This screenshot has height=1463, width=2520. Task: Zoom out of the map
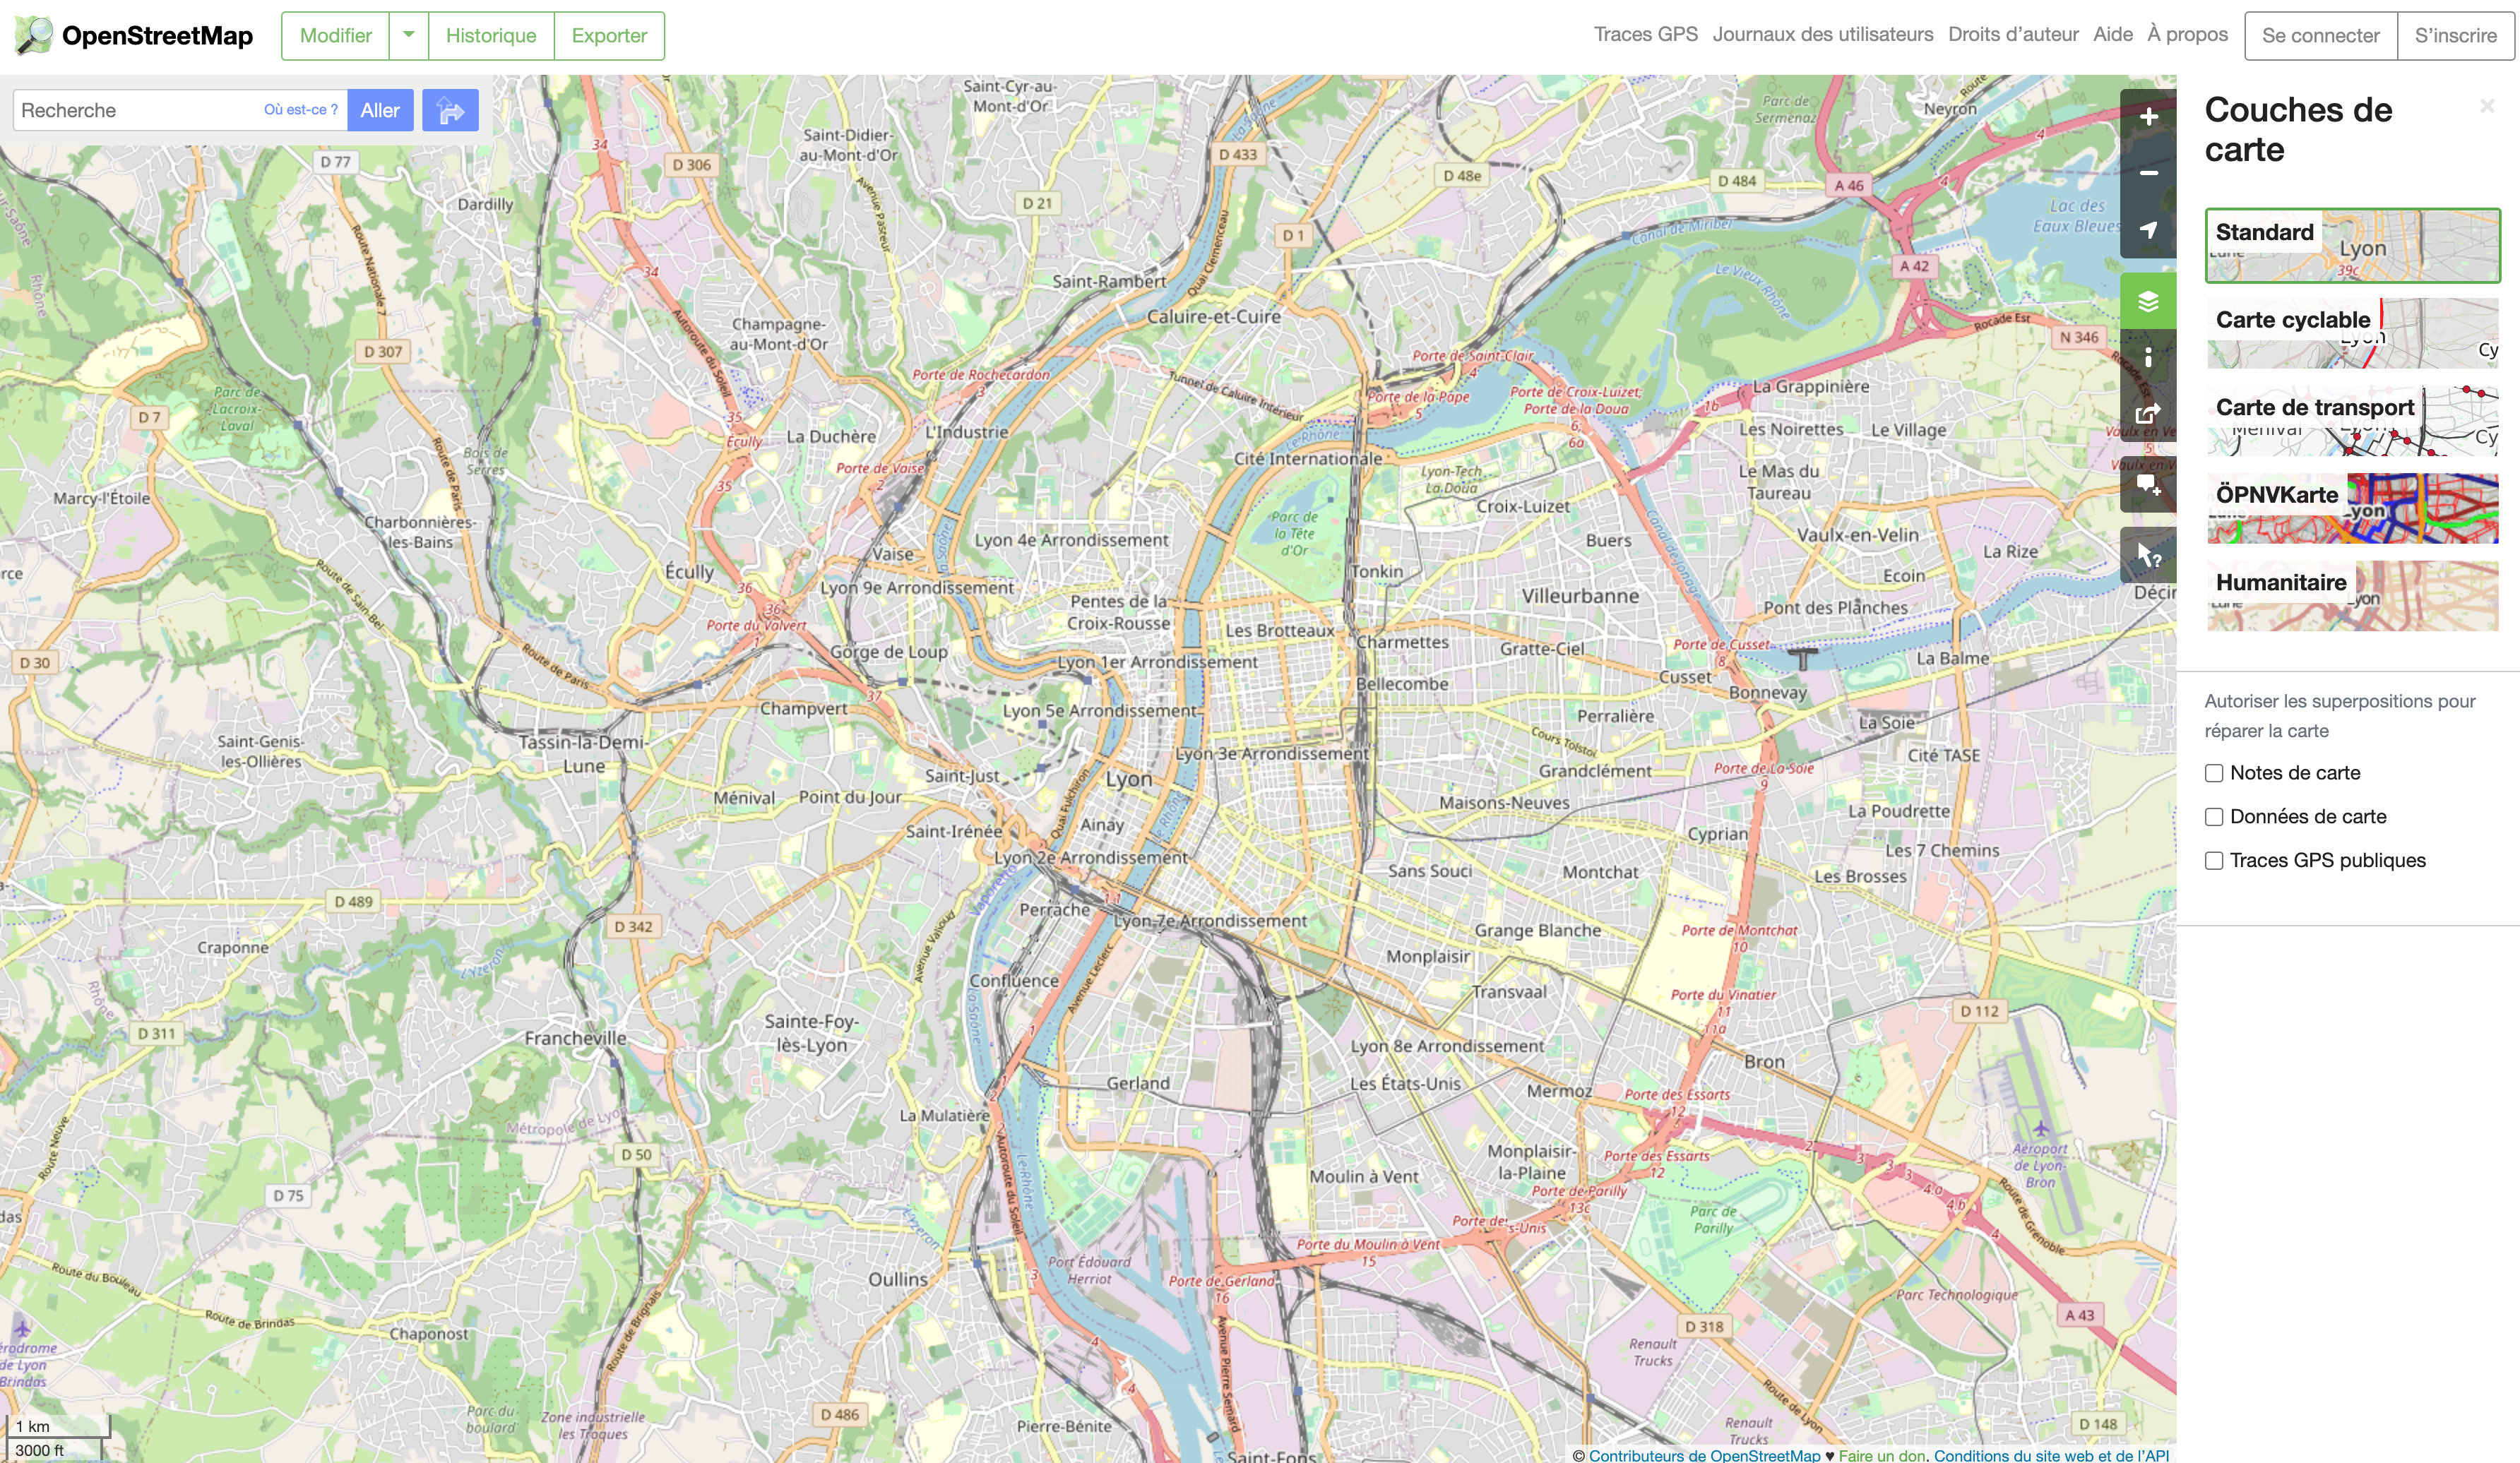2147,173
